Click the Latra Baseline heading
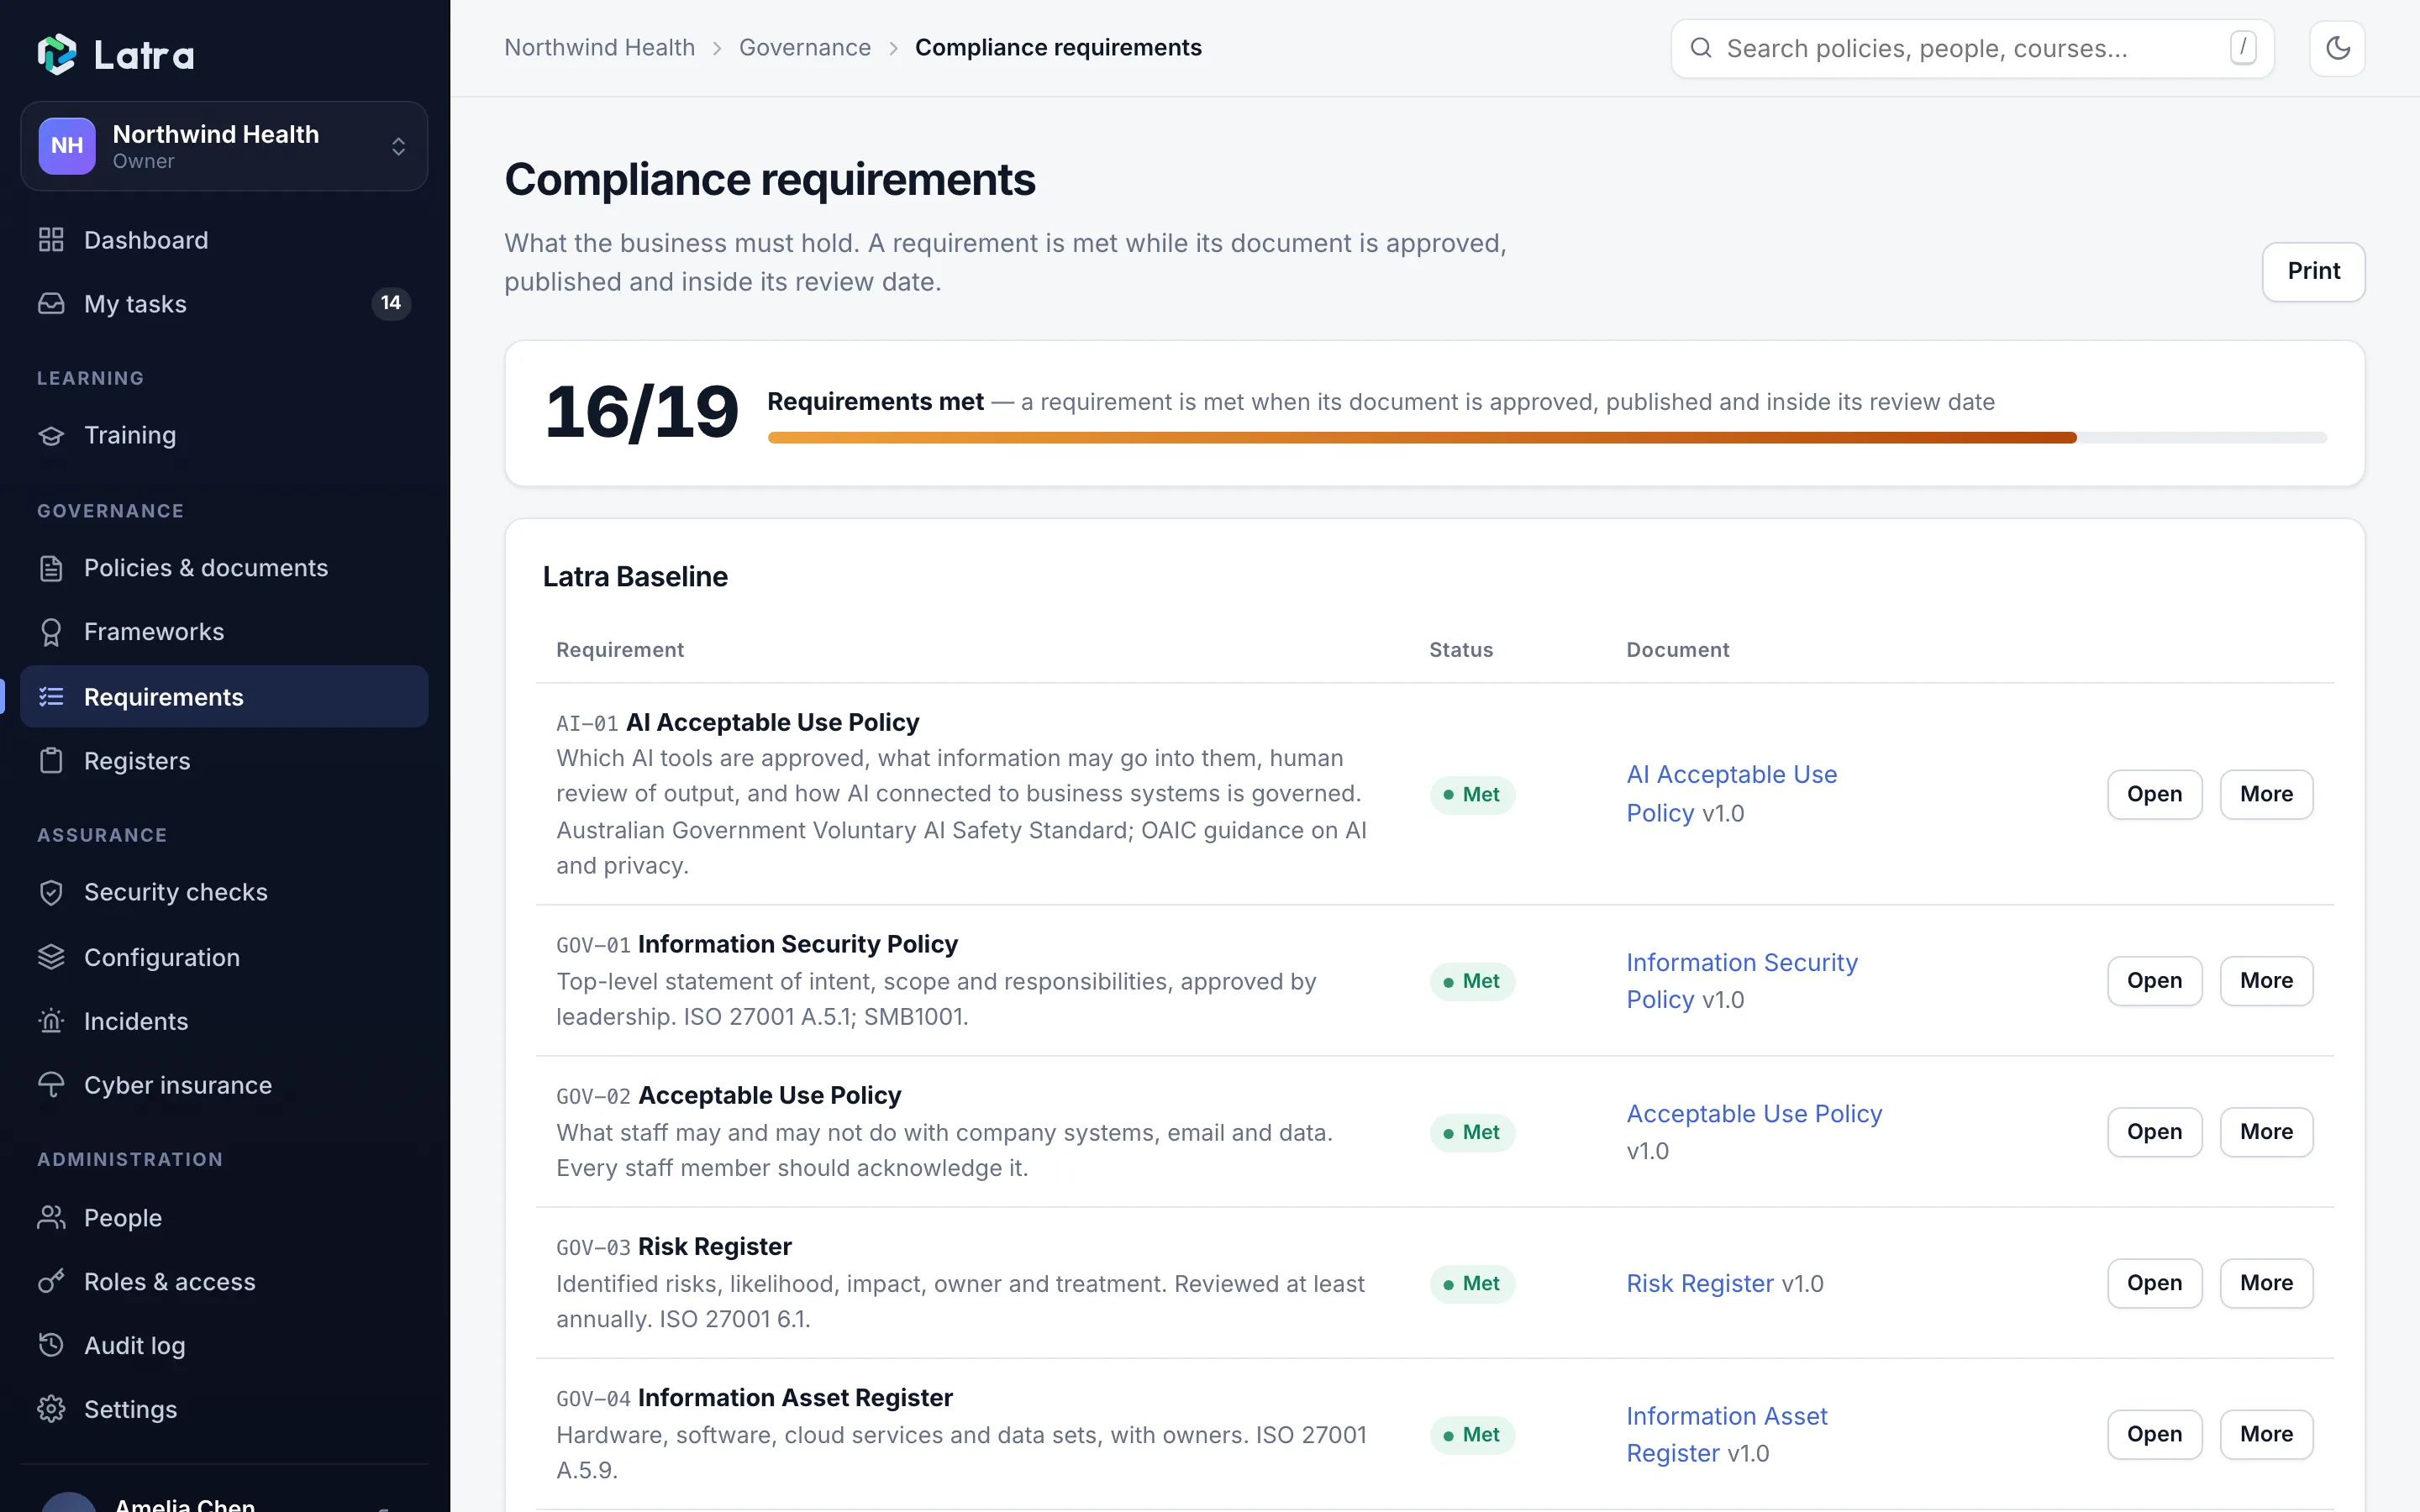 pyautogui.click(x=635, y=577)
